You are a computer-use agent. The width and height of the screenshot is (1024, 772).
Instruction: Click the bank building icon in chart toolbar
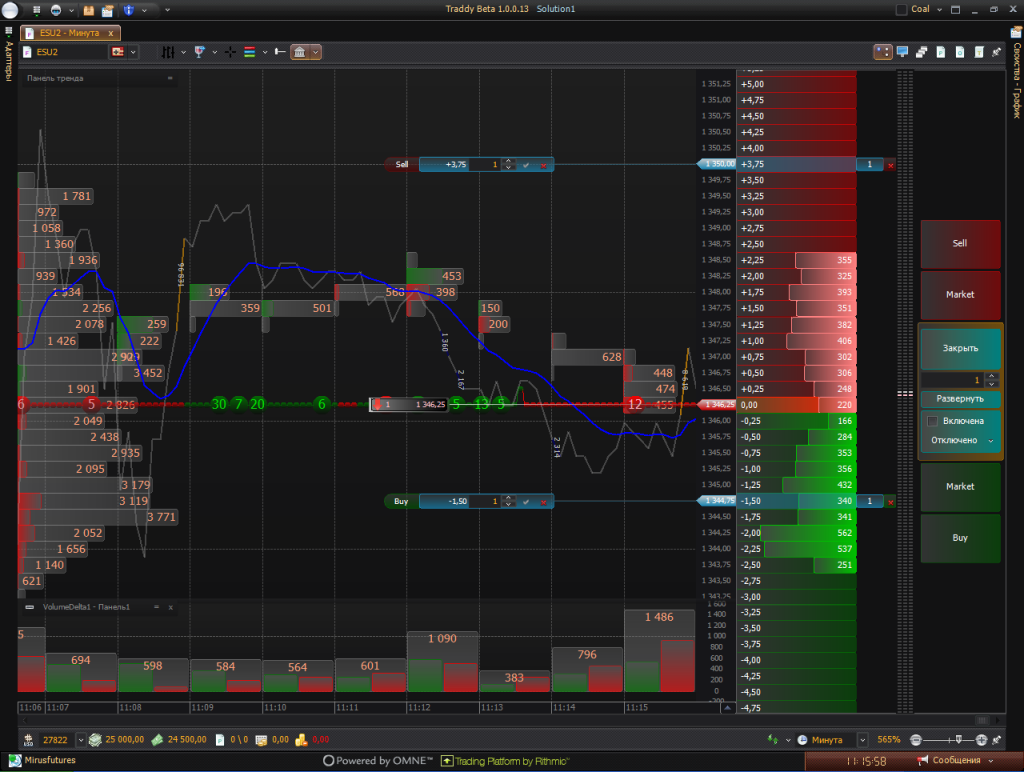(x=300, y=51)
